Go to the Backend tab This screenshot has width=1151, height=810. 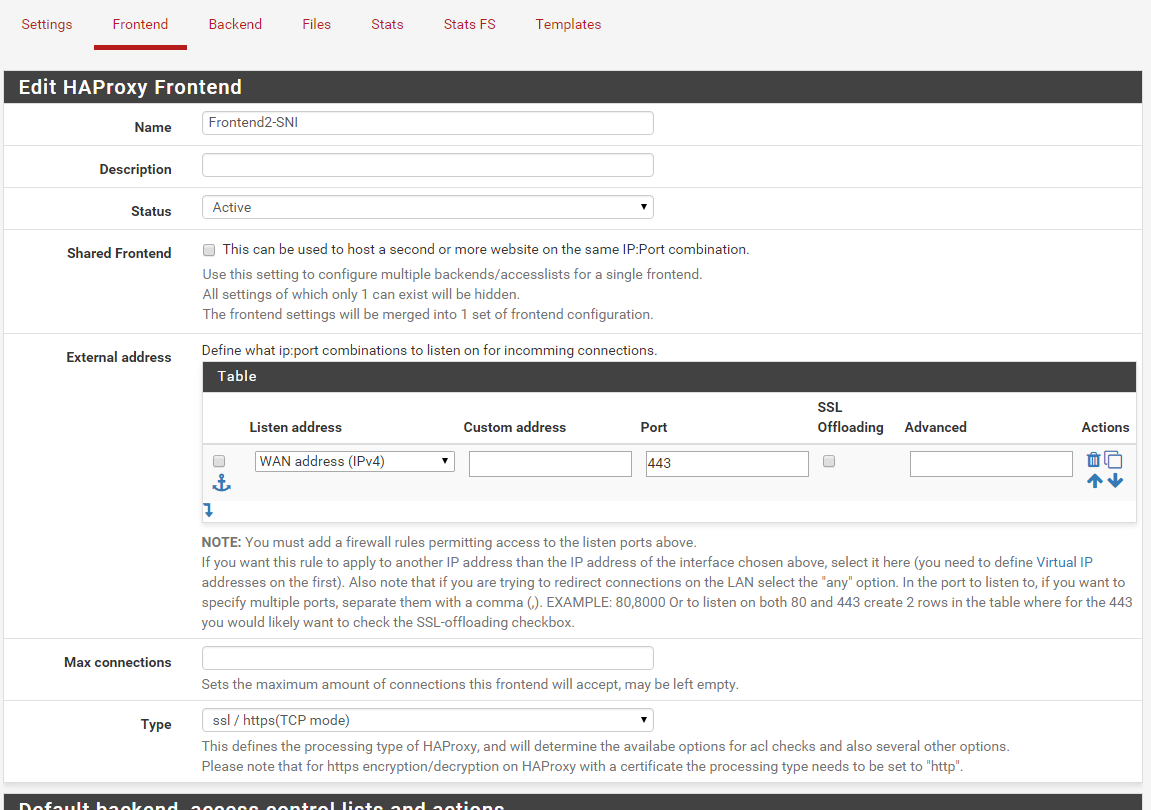[235, 24]
